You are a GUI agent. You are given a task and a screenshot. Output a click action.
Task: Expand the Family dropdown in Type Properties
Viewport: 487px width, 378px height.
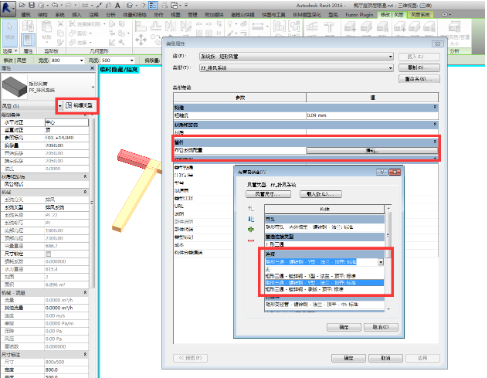pos(390,57)
